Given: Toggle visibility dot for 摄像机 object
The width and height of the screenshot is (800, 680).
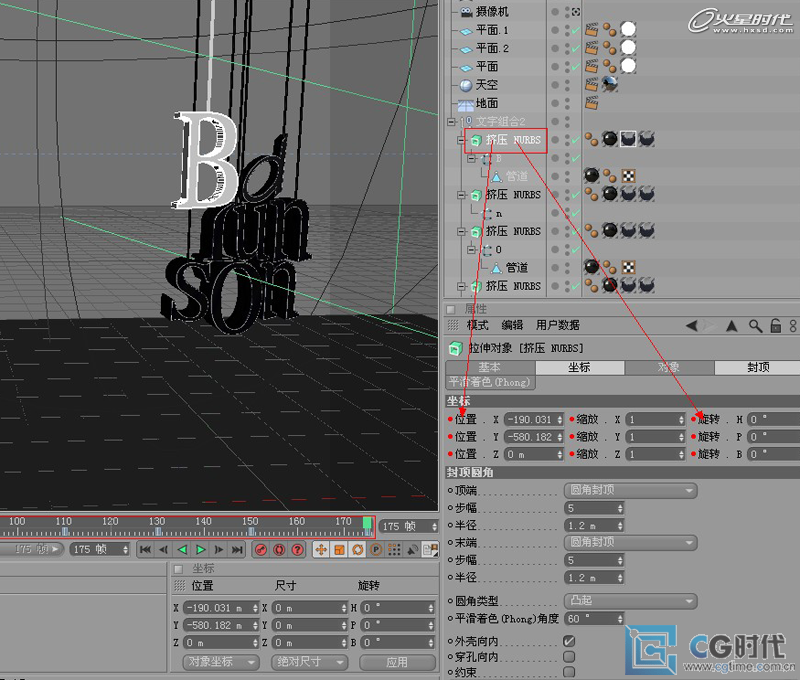Looking at the screenshot, I should click(x=555, y=12).
